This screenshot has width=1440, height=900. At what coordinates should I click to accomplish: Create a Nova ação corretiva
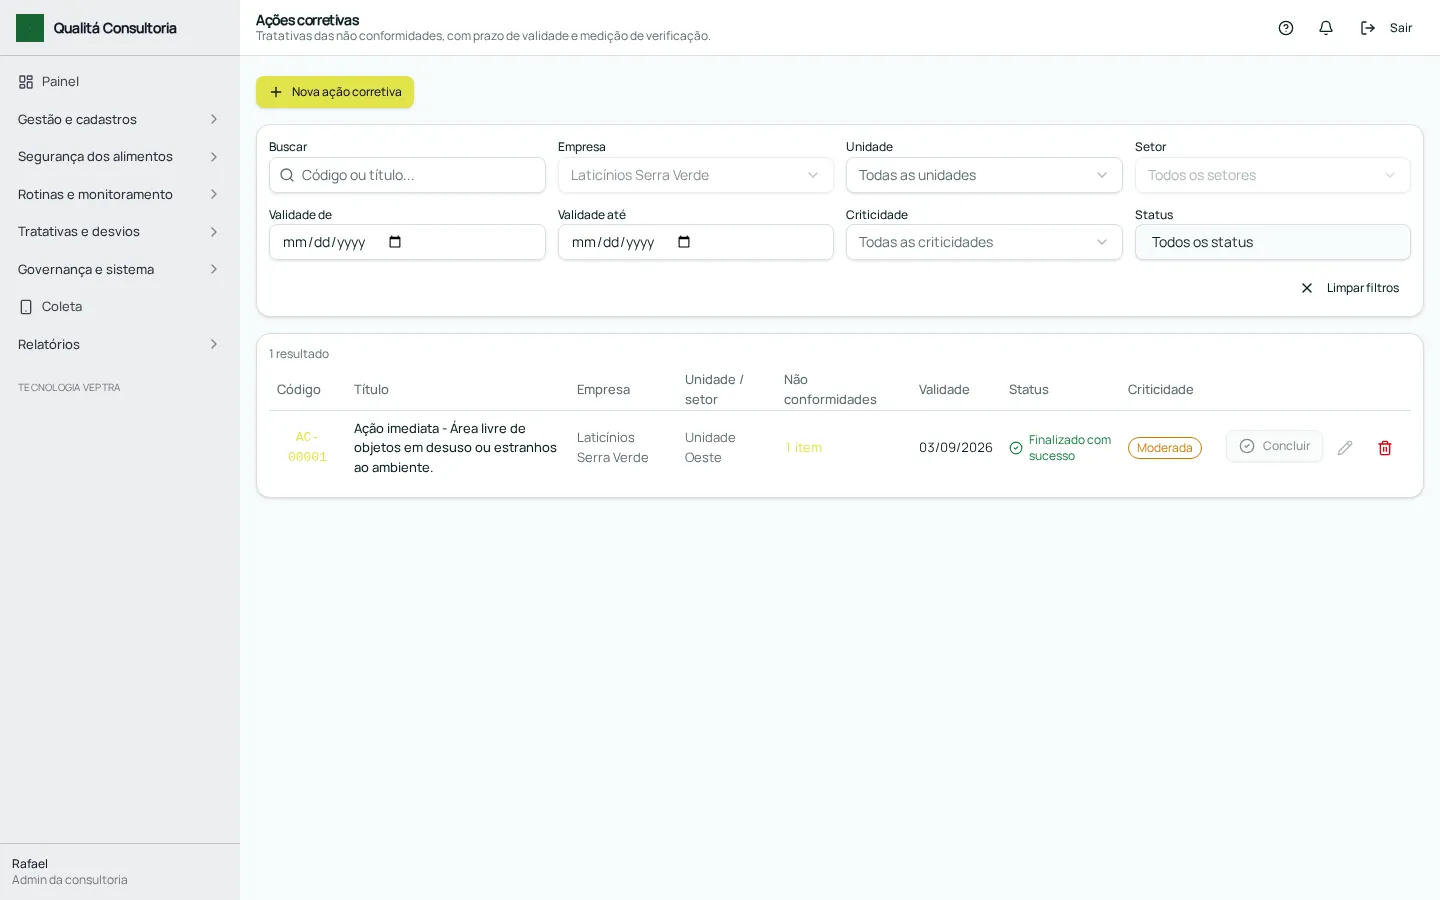pyautogui.click(x=335, y=92)
